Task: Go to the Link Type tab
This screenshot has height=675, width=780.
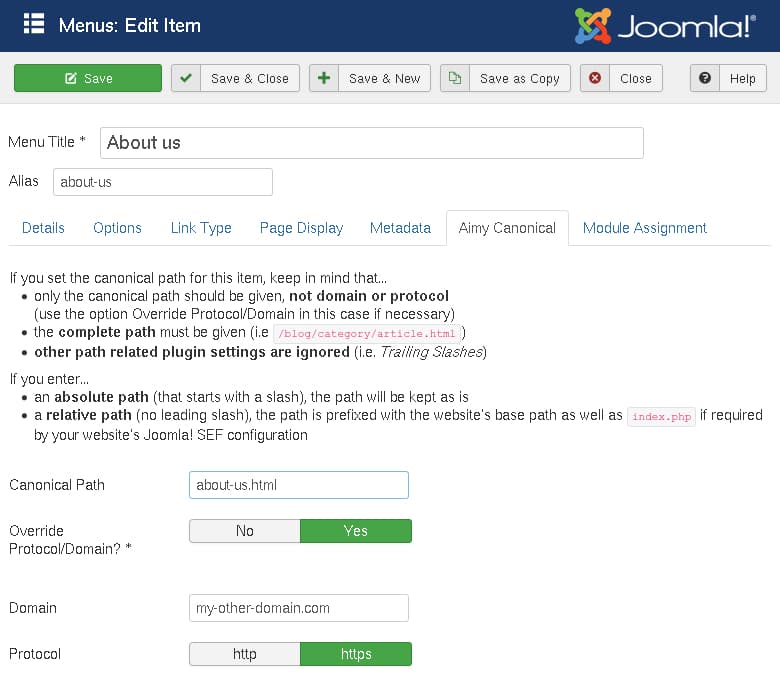Action: (x=201, y=228)
